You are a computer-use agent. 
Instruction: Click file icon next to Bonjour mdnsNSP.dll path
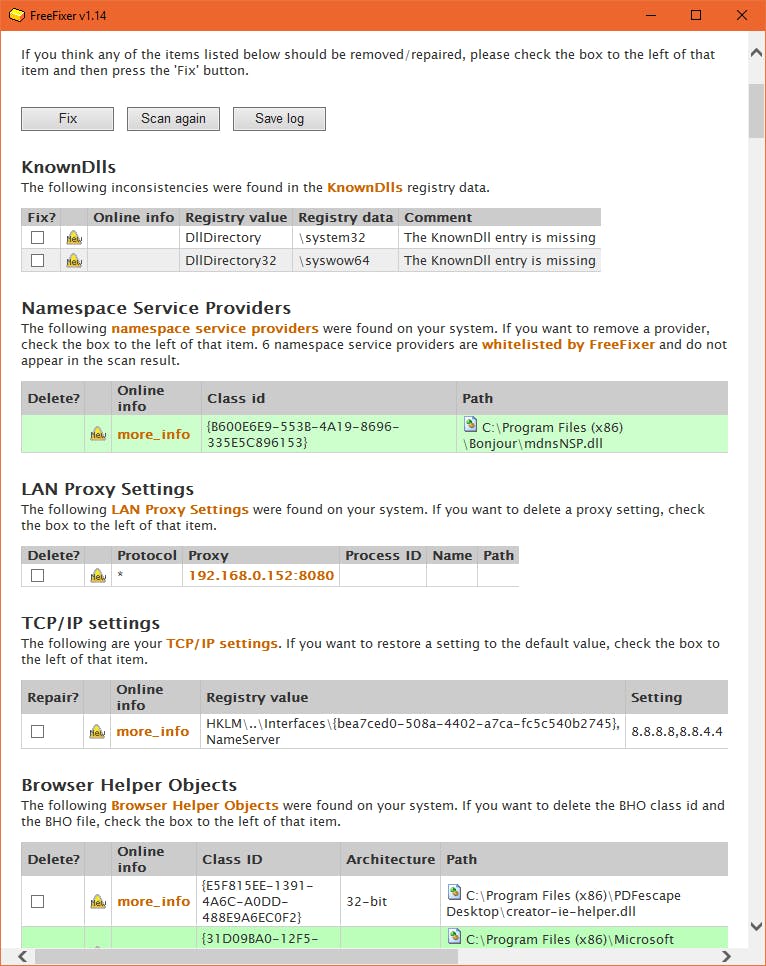click(470, 424)
